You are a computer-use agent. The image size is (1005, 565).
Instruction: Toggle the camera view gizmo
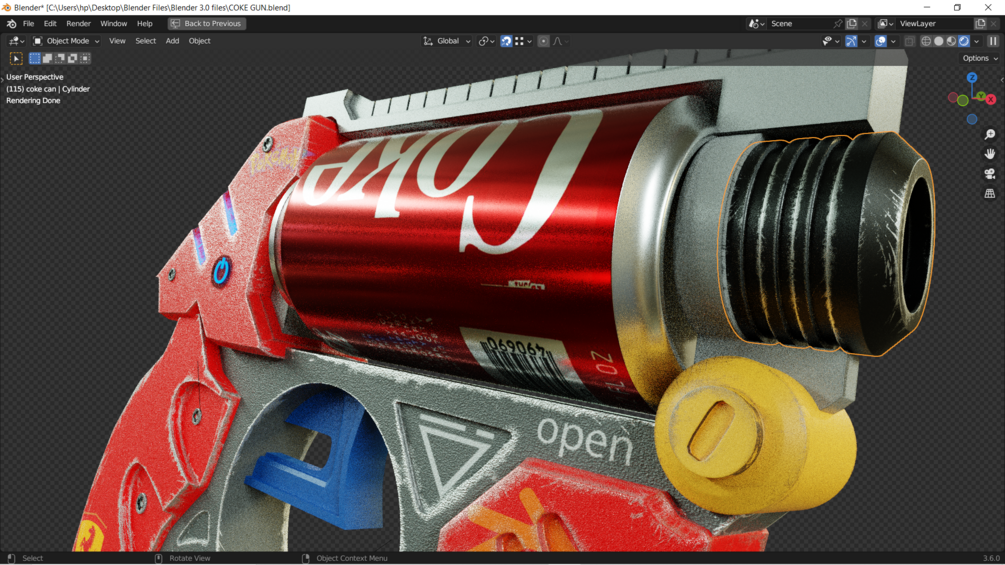click(x=990, y=174)
